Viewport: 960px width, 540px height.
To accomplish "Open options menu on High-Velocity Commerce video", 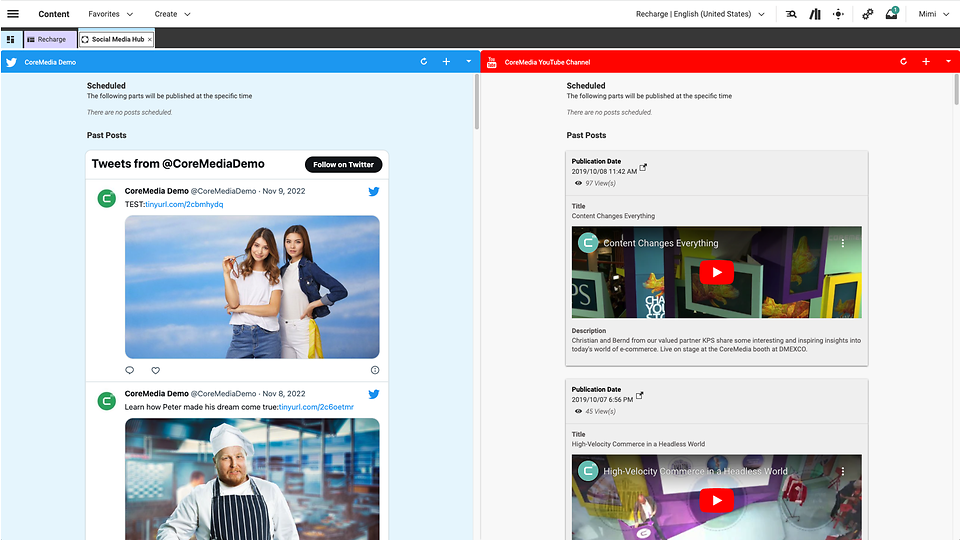I will tap(843, 471).
